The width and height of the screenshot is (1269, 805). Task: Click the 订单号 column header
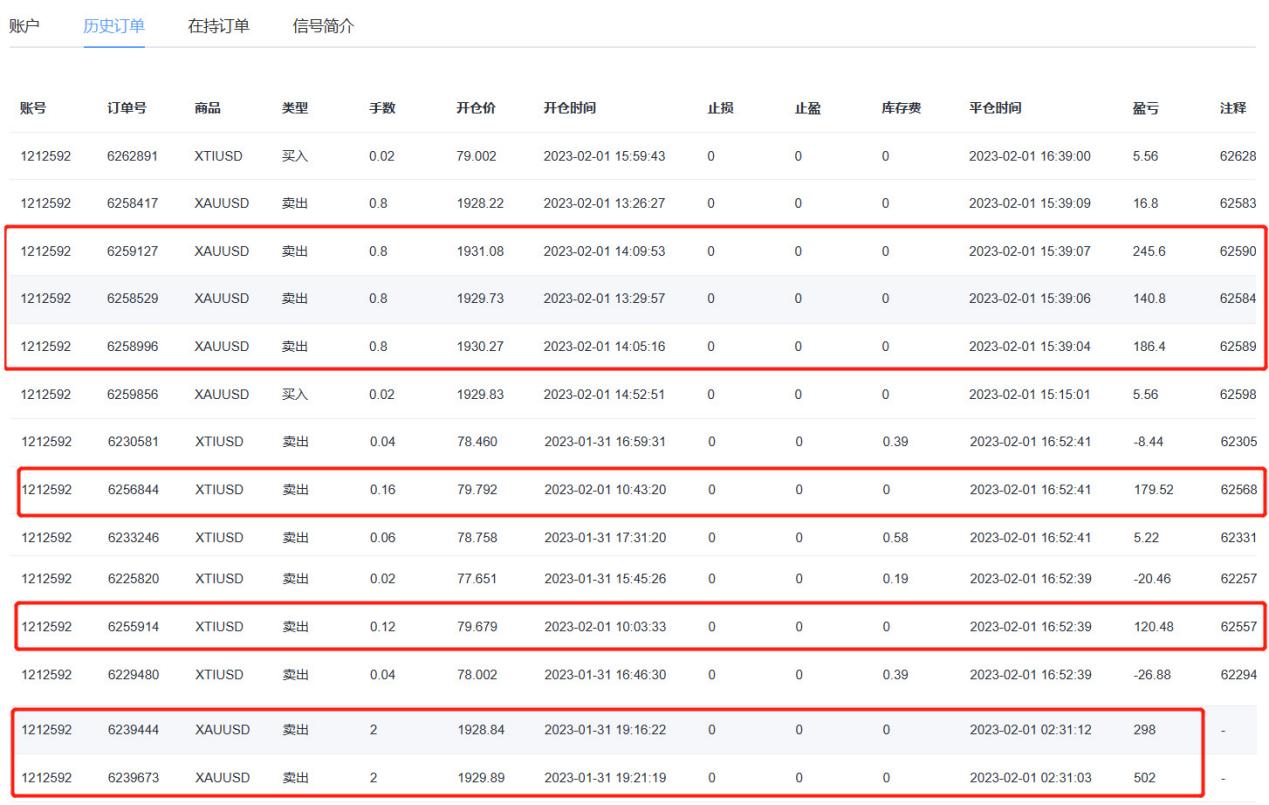tap(128, 108)
